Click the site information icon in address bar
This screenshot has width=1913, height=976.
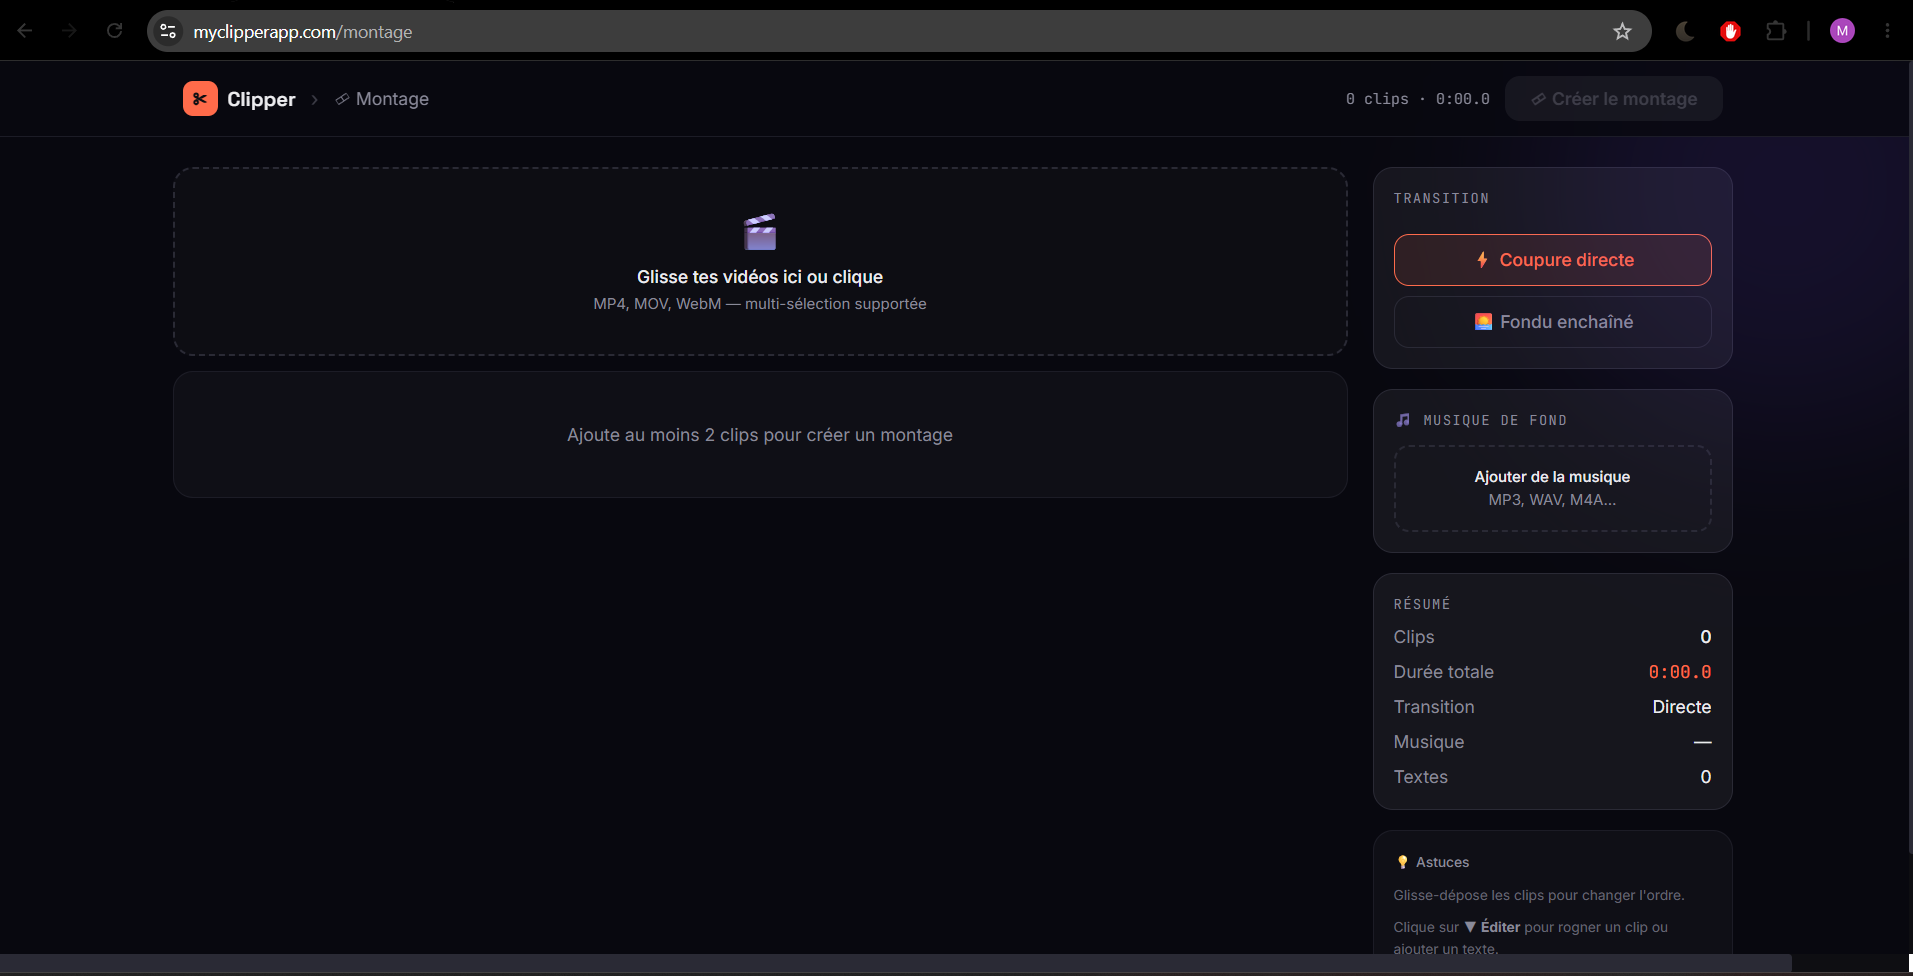(168, 31)
